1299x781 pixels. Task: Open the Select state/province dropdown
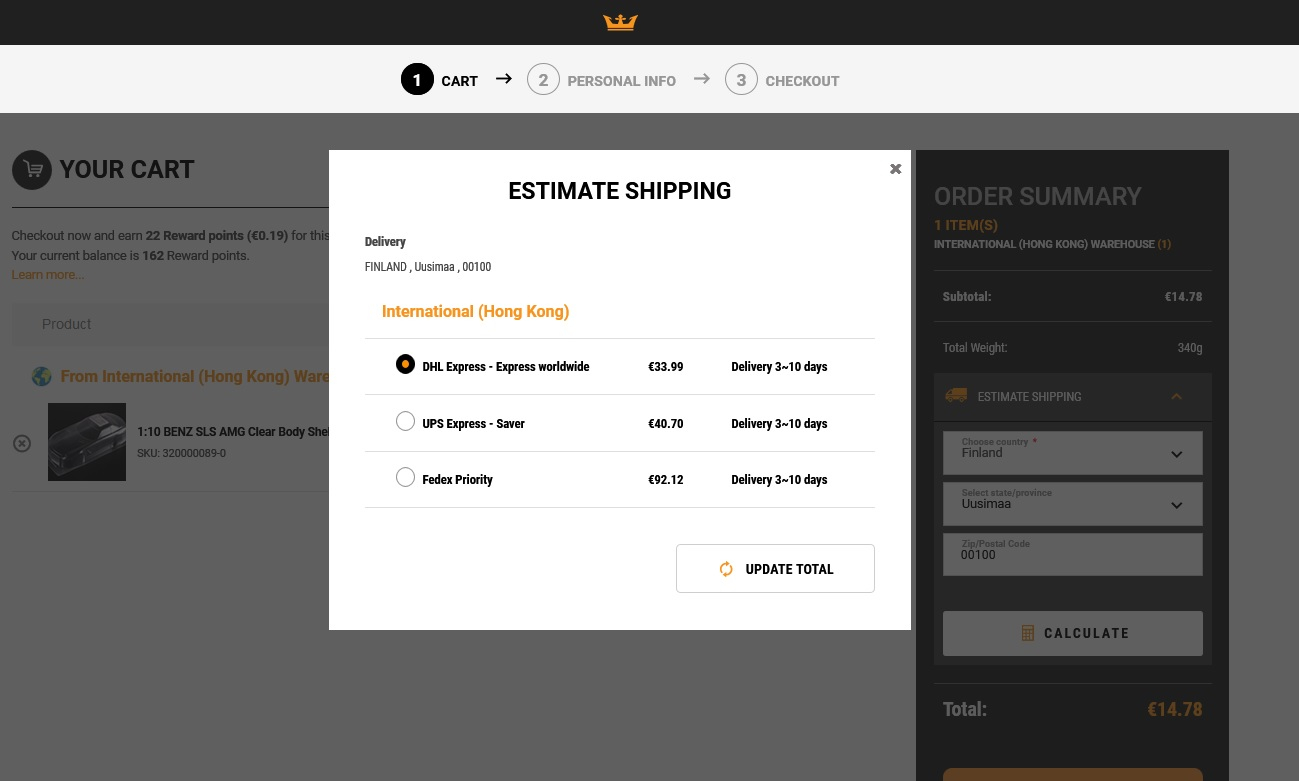pyautogui.click(x=1073, y=504)
